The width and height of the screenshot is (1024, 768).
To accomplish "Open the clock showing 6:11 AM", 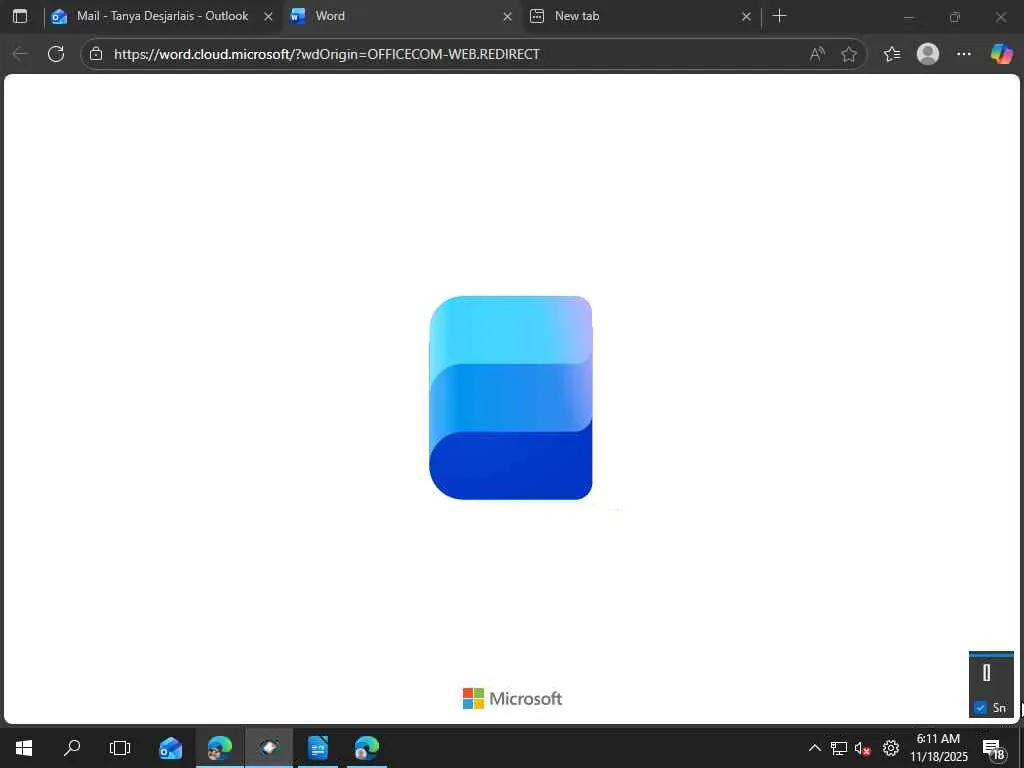I will click(x=938, y=748).
